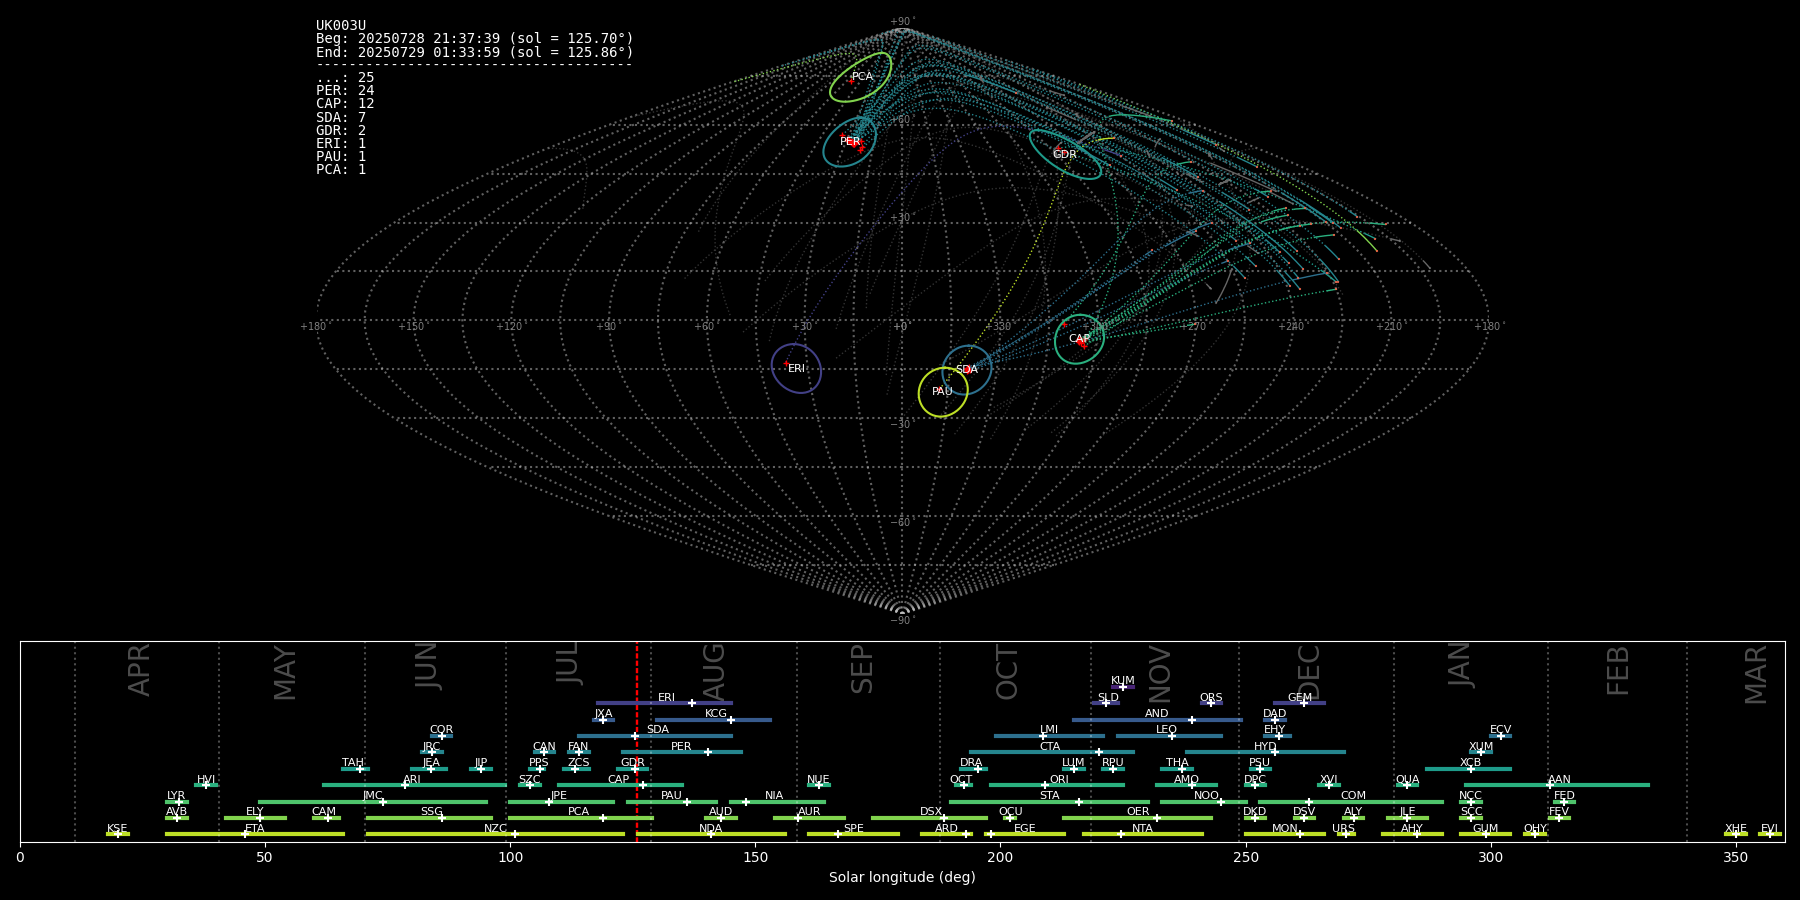The height and width of the screenshot is (900, 1800).
Task: Select the AND shower bar label
Action: [1157, 714]
